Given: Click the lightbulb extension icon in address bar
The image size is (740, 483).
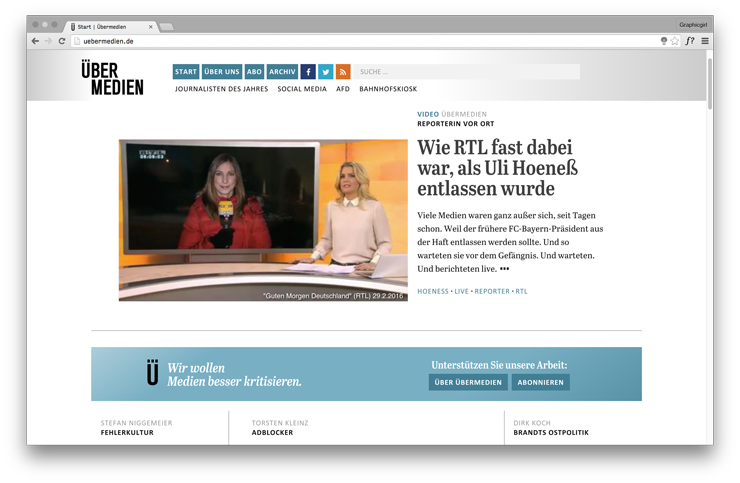Looking at the screenshot, I should (664, 41).
